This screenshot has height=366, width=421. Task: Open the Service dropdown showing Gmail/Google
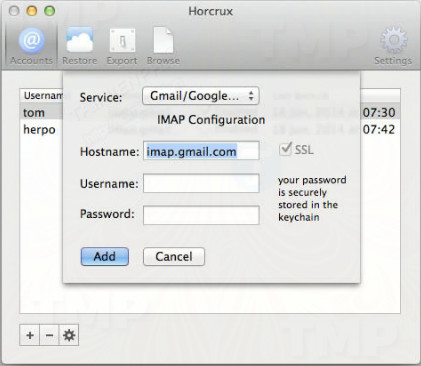tap(201, 96)
